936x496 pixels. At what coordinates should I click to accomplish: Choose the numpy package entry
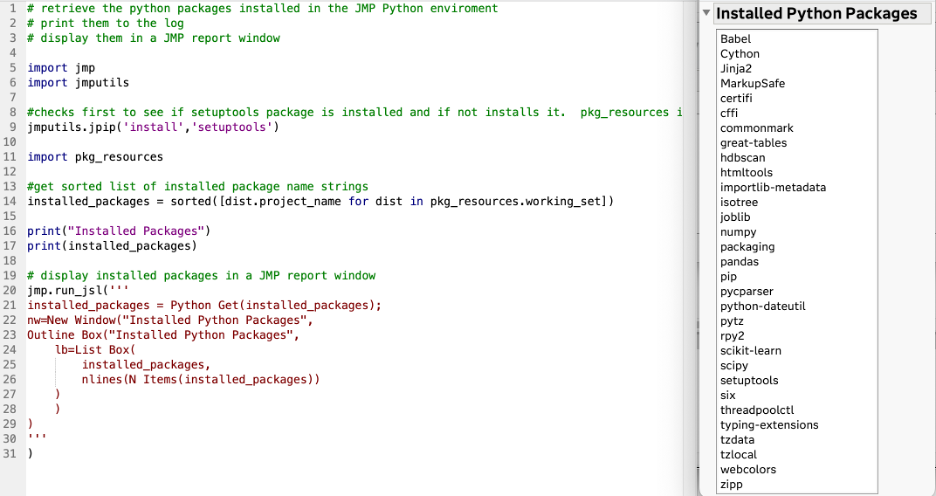click(738, 232)
